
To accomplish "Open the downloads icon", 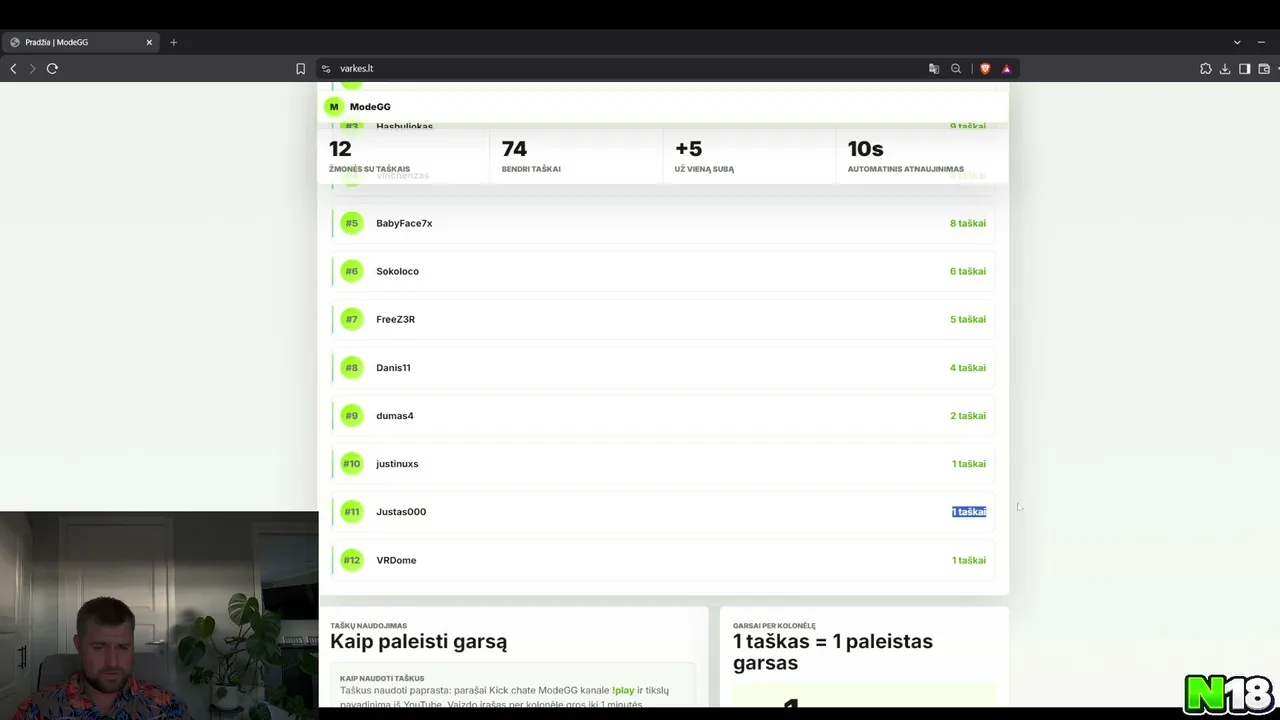I will pyautogui.click(x=1225, y=69).
